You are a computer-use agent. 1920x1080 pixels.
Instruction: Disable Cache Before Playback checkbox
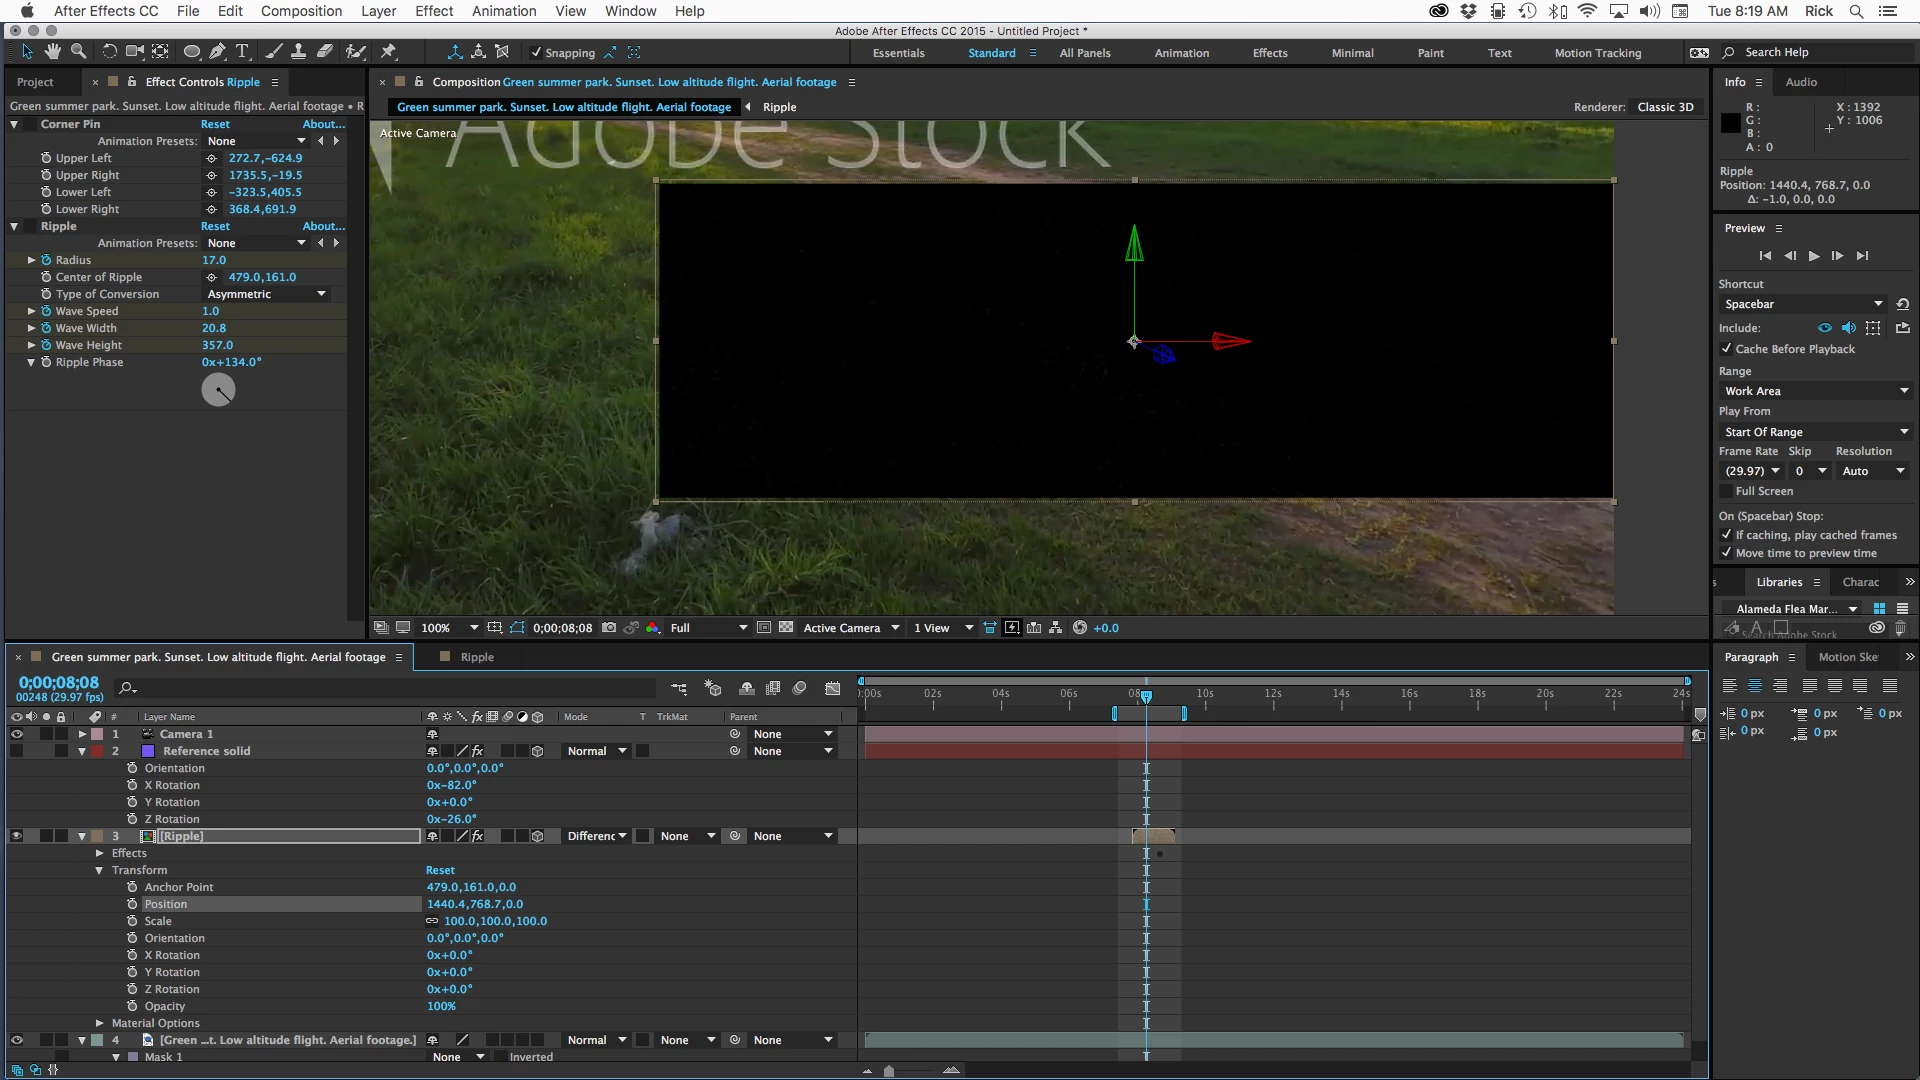tap(1727, 349)
